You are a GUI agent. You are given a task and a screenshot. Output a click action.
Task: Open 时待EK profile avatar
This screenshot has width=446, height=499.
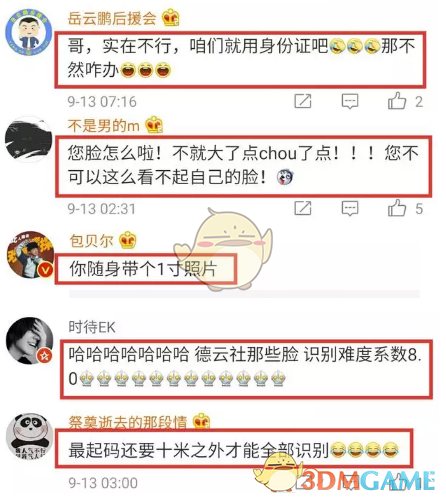click(30, 341)
